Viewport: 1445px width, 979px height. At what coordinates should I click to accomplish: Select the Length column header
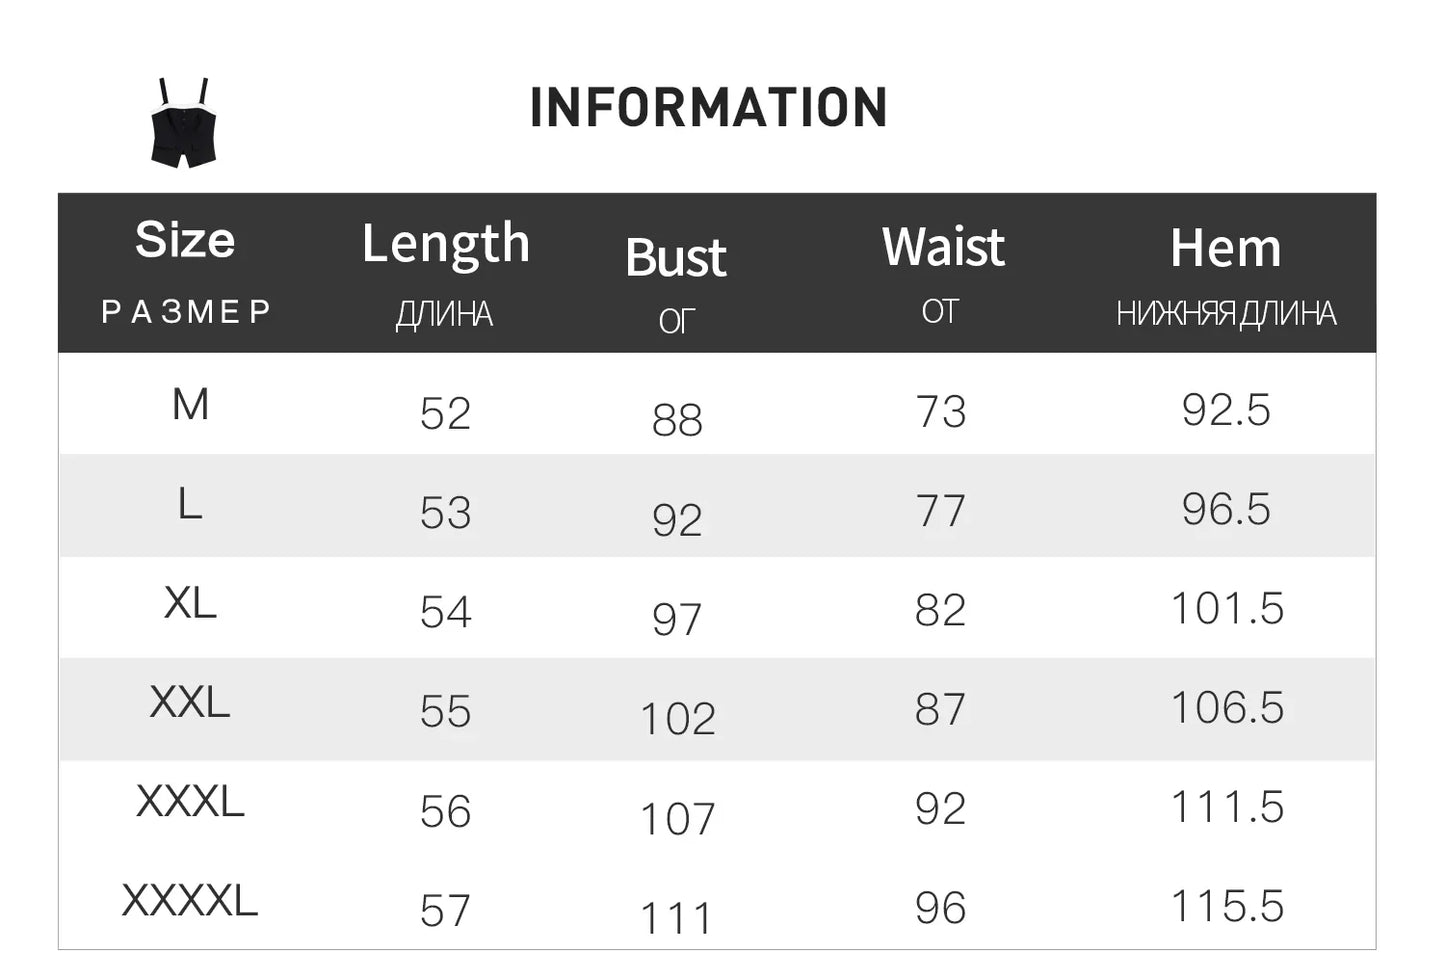(x=446, y=244)
